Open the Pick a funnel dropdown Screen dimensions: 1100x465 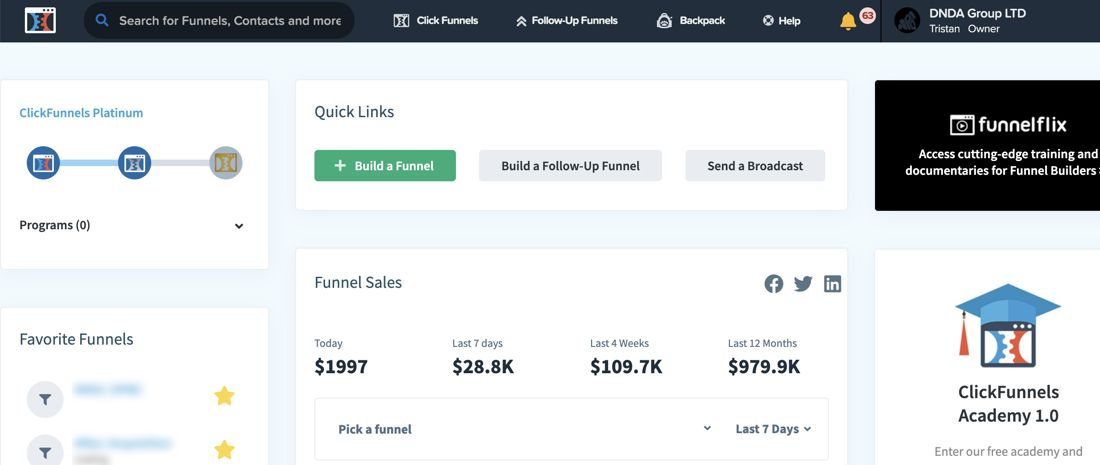click(525, 429)
